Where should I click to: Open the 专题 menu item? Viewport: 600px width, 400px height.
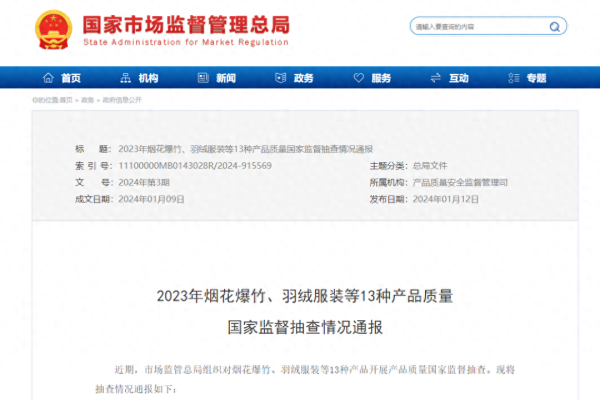[x=536, y=78]
